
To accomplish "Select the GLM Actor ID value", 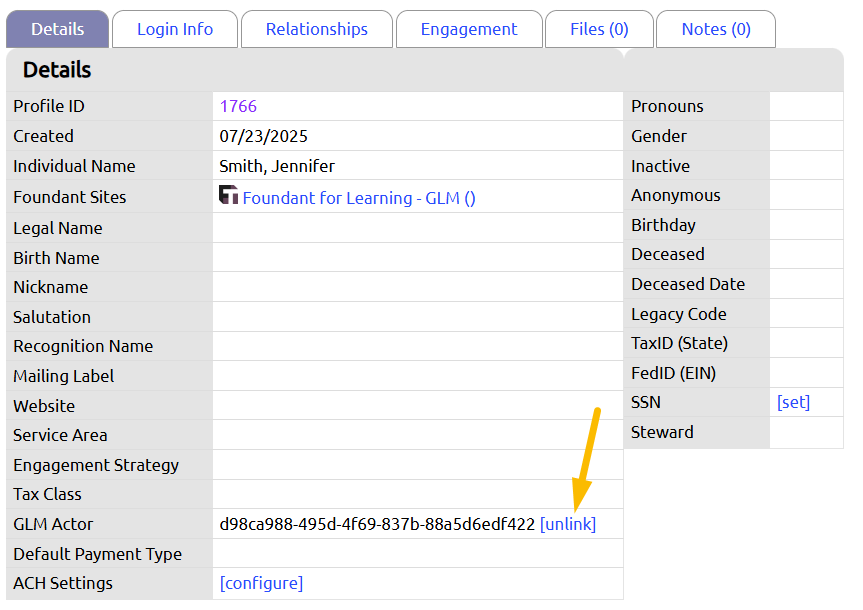I will (377, 524).
